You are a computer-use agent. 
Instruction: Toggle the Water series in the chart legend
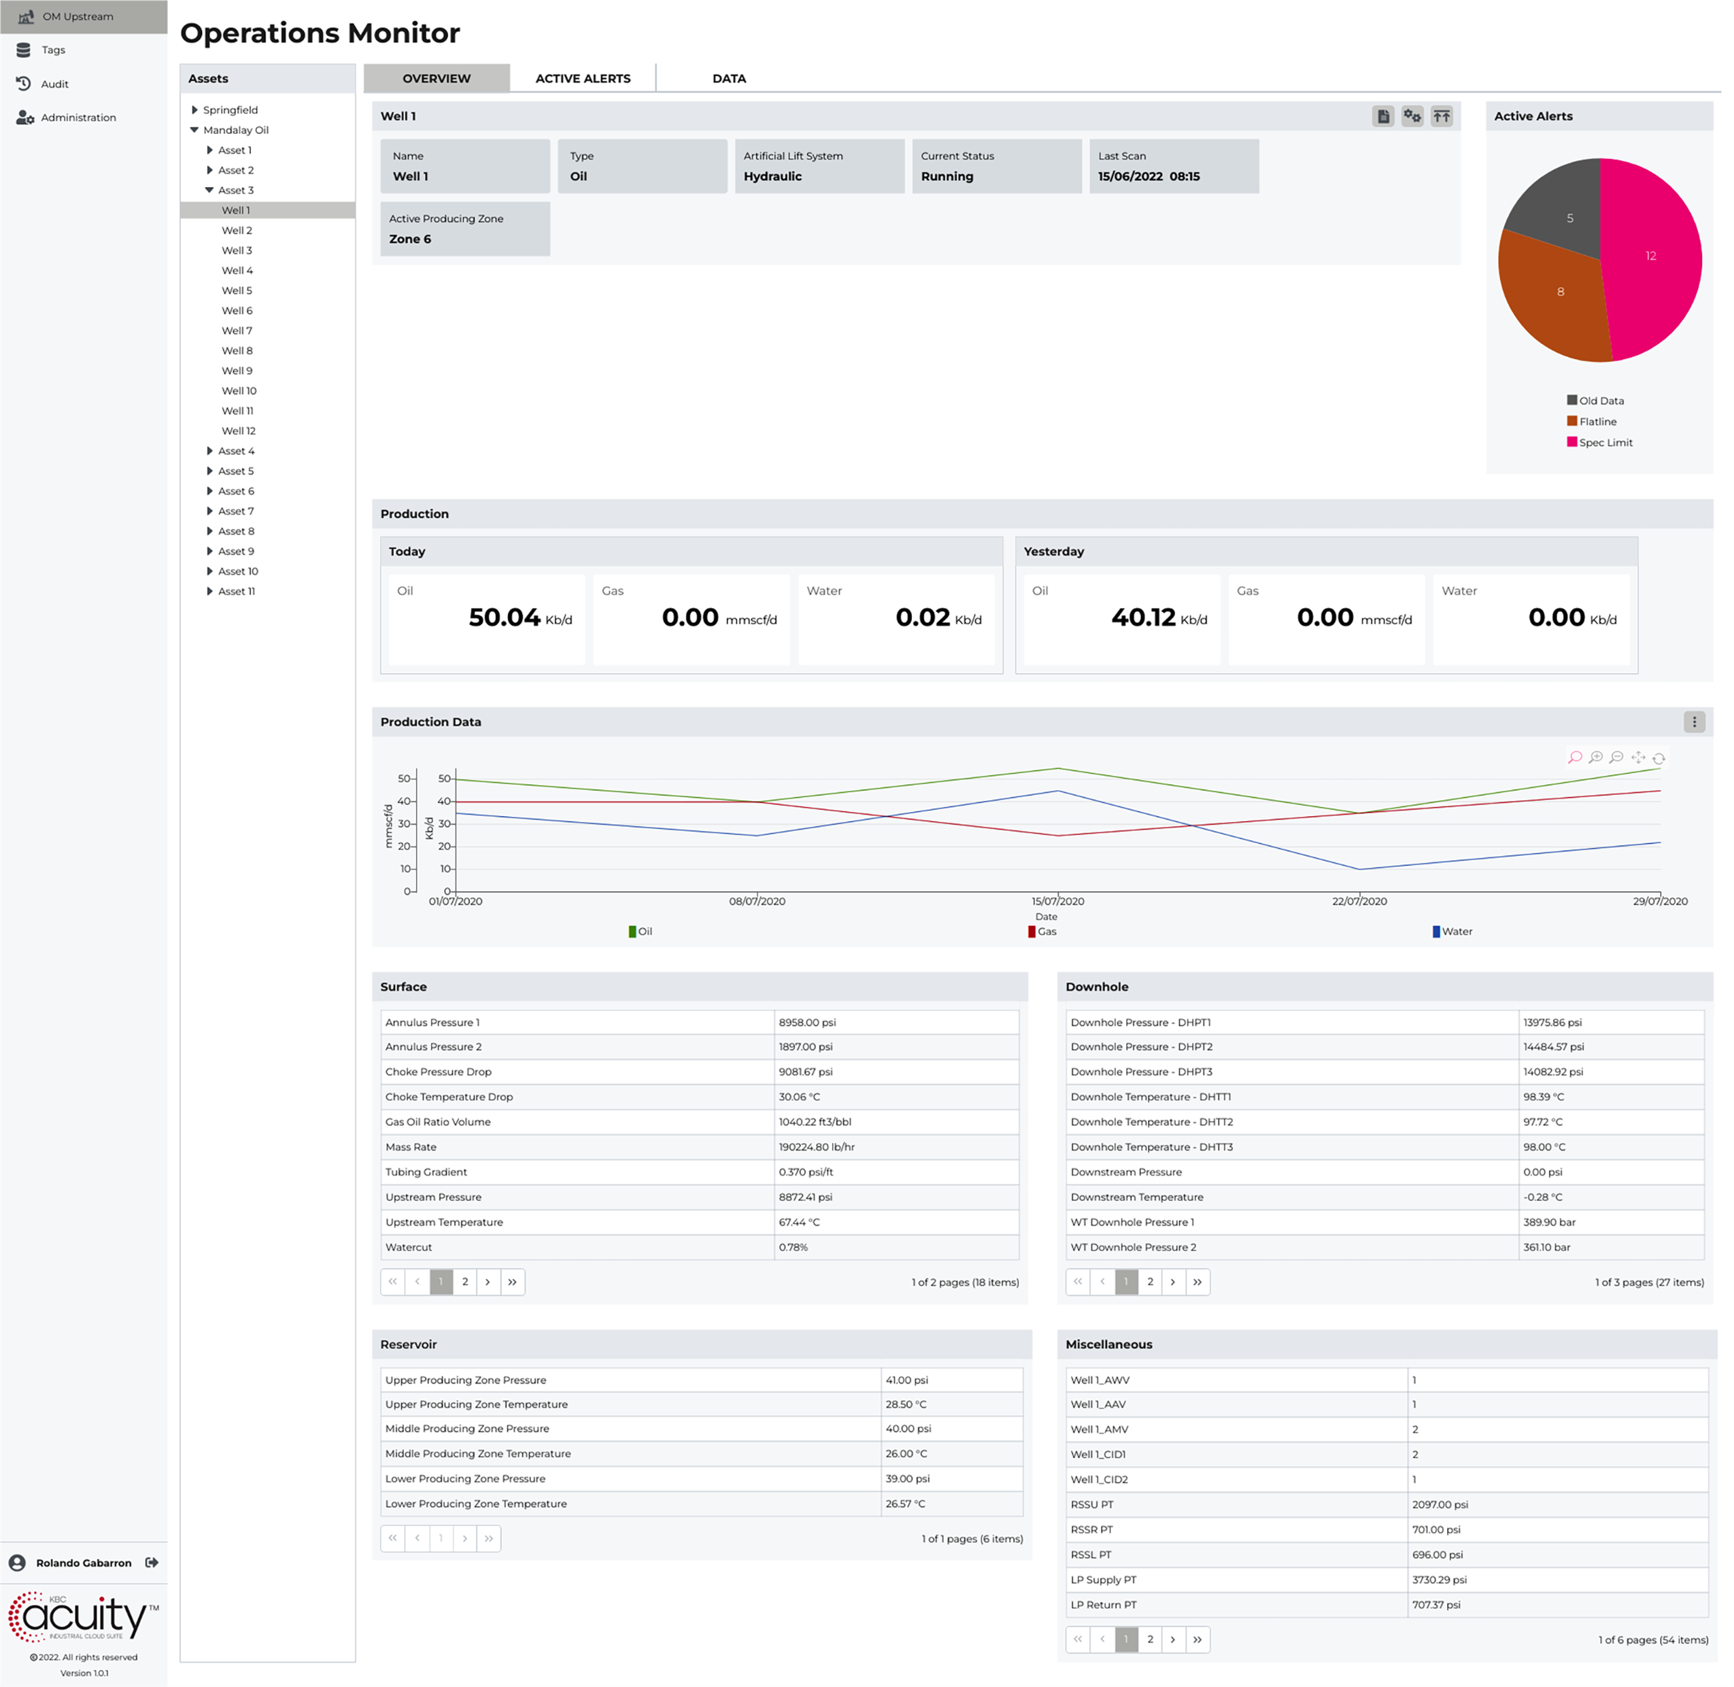coord(1450,931)
